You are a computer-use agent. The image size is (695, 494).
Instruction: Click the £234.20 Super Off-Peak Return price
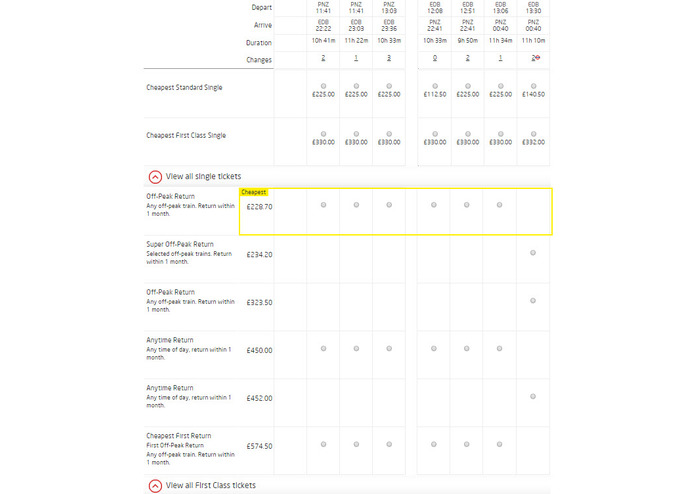pyautogui.click(x=259, y=255)
